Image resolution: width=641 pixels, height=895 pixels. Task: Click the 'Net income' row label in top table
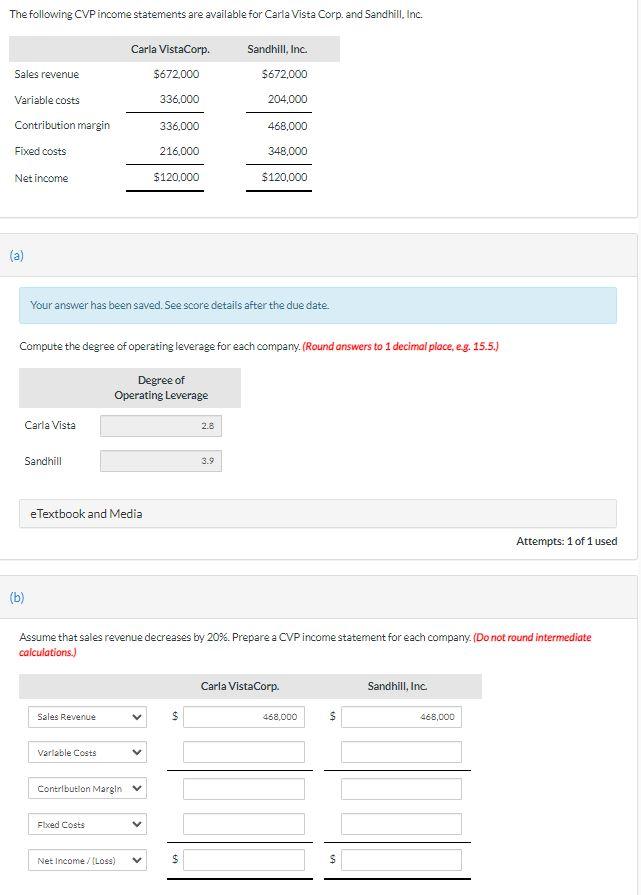(41, 178)
